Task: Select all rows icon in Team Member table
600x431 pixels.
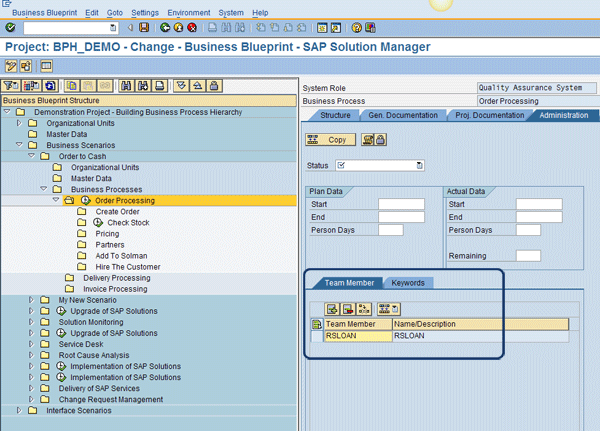Action: coord(317,324)
